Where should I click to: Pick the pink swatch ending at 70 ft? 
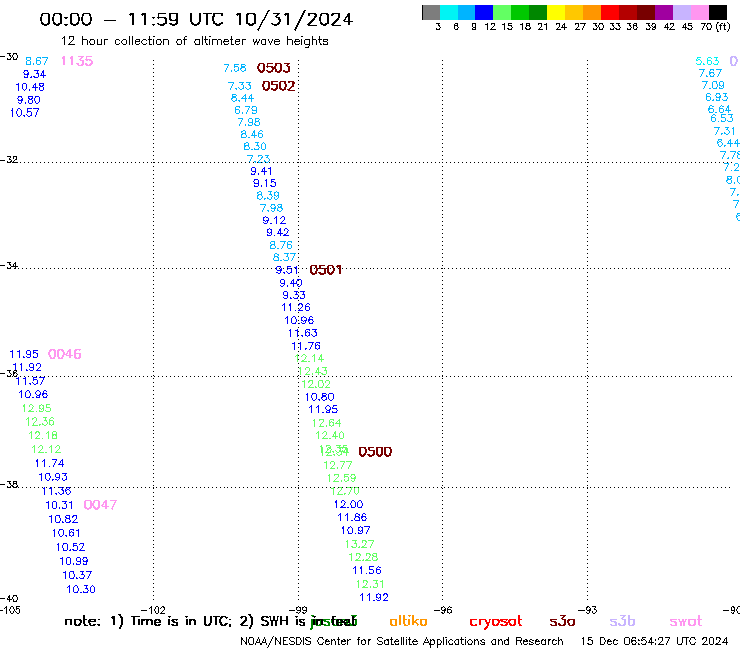click(x=700, y=12)
